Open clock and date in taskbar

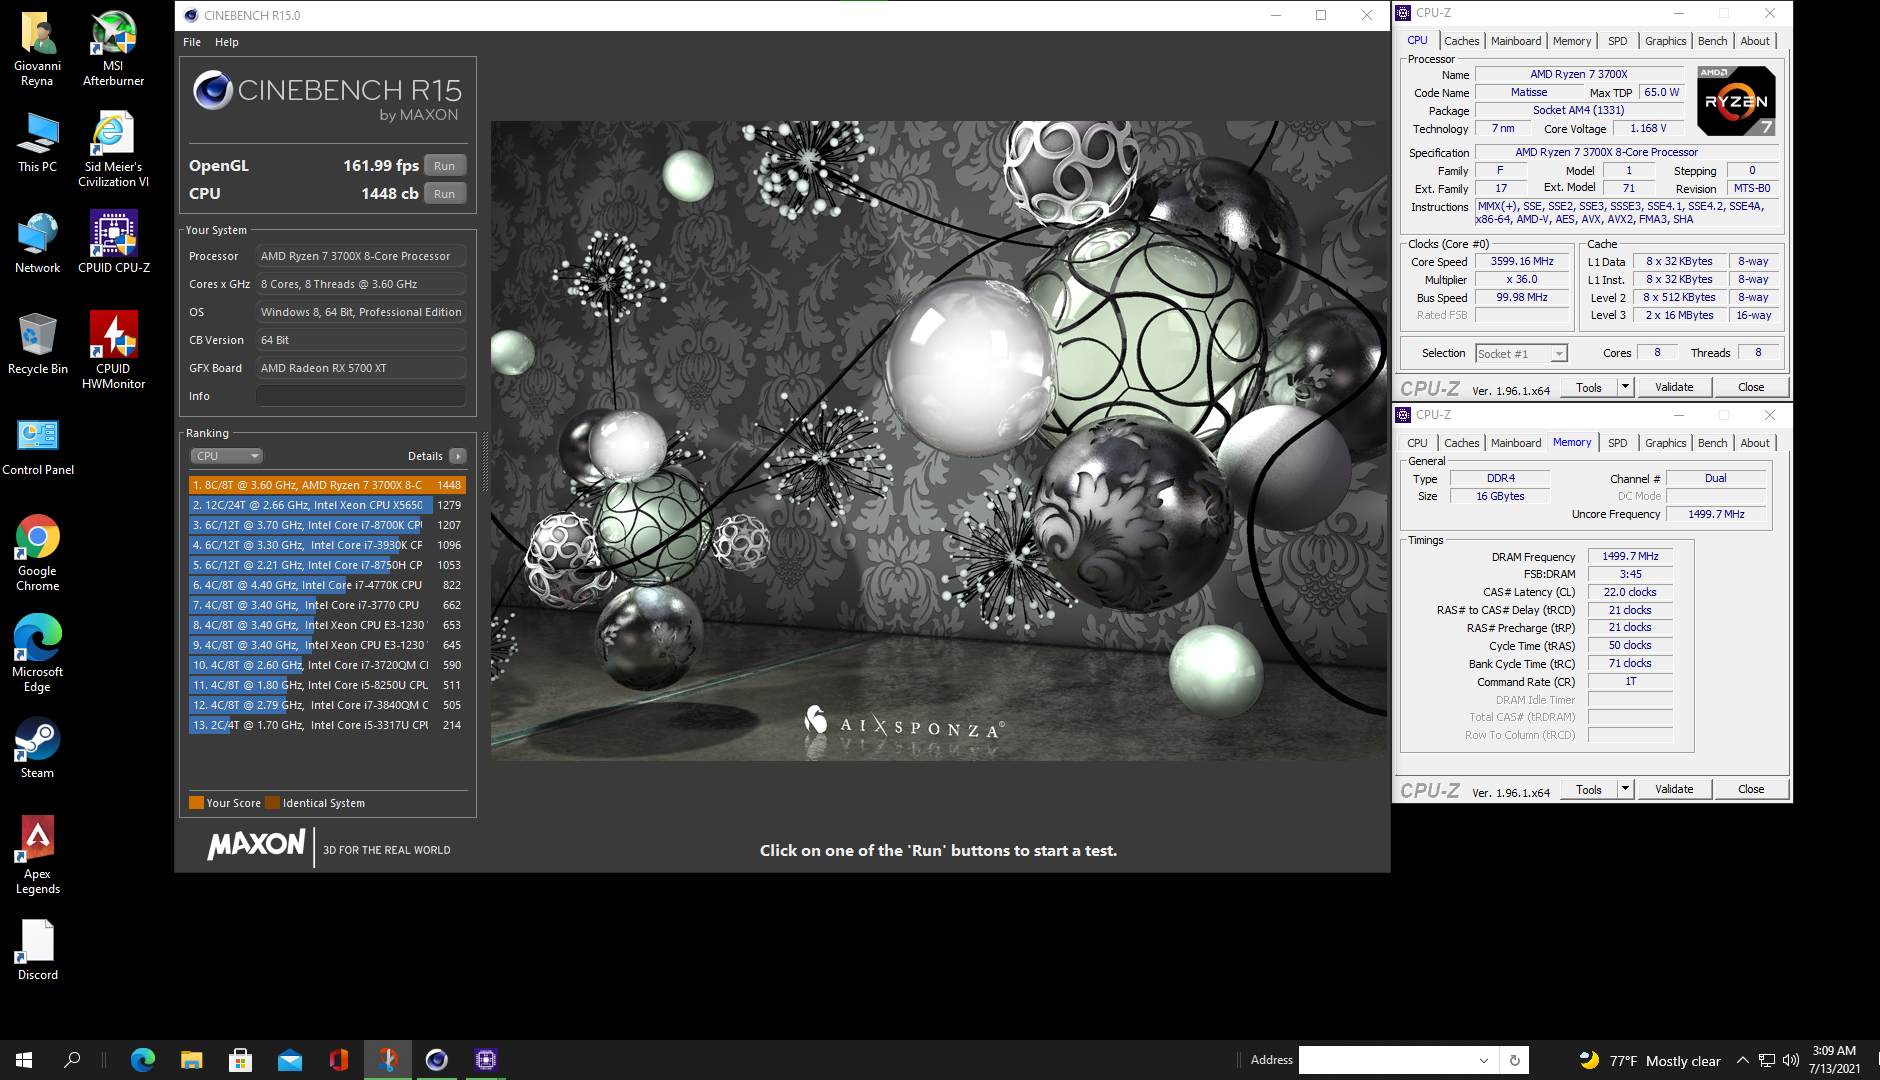pos(1834,1060)
